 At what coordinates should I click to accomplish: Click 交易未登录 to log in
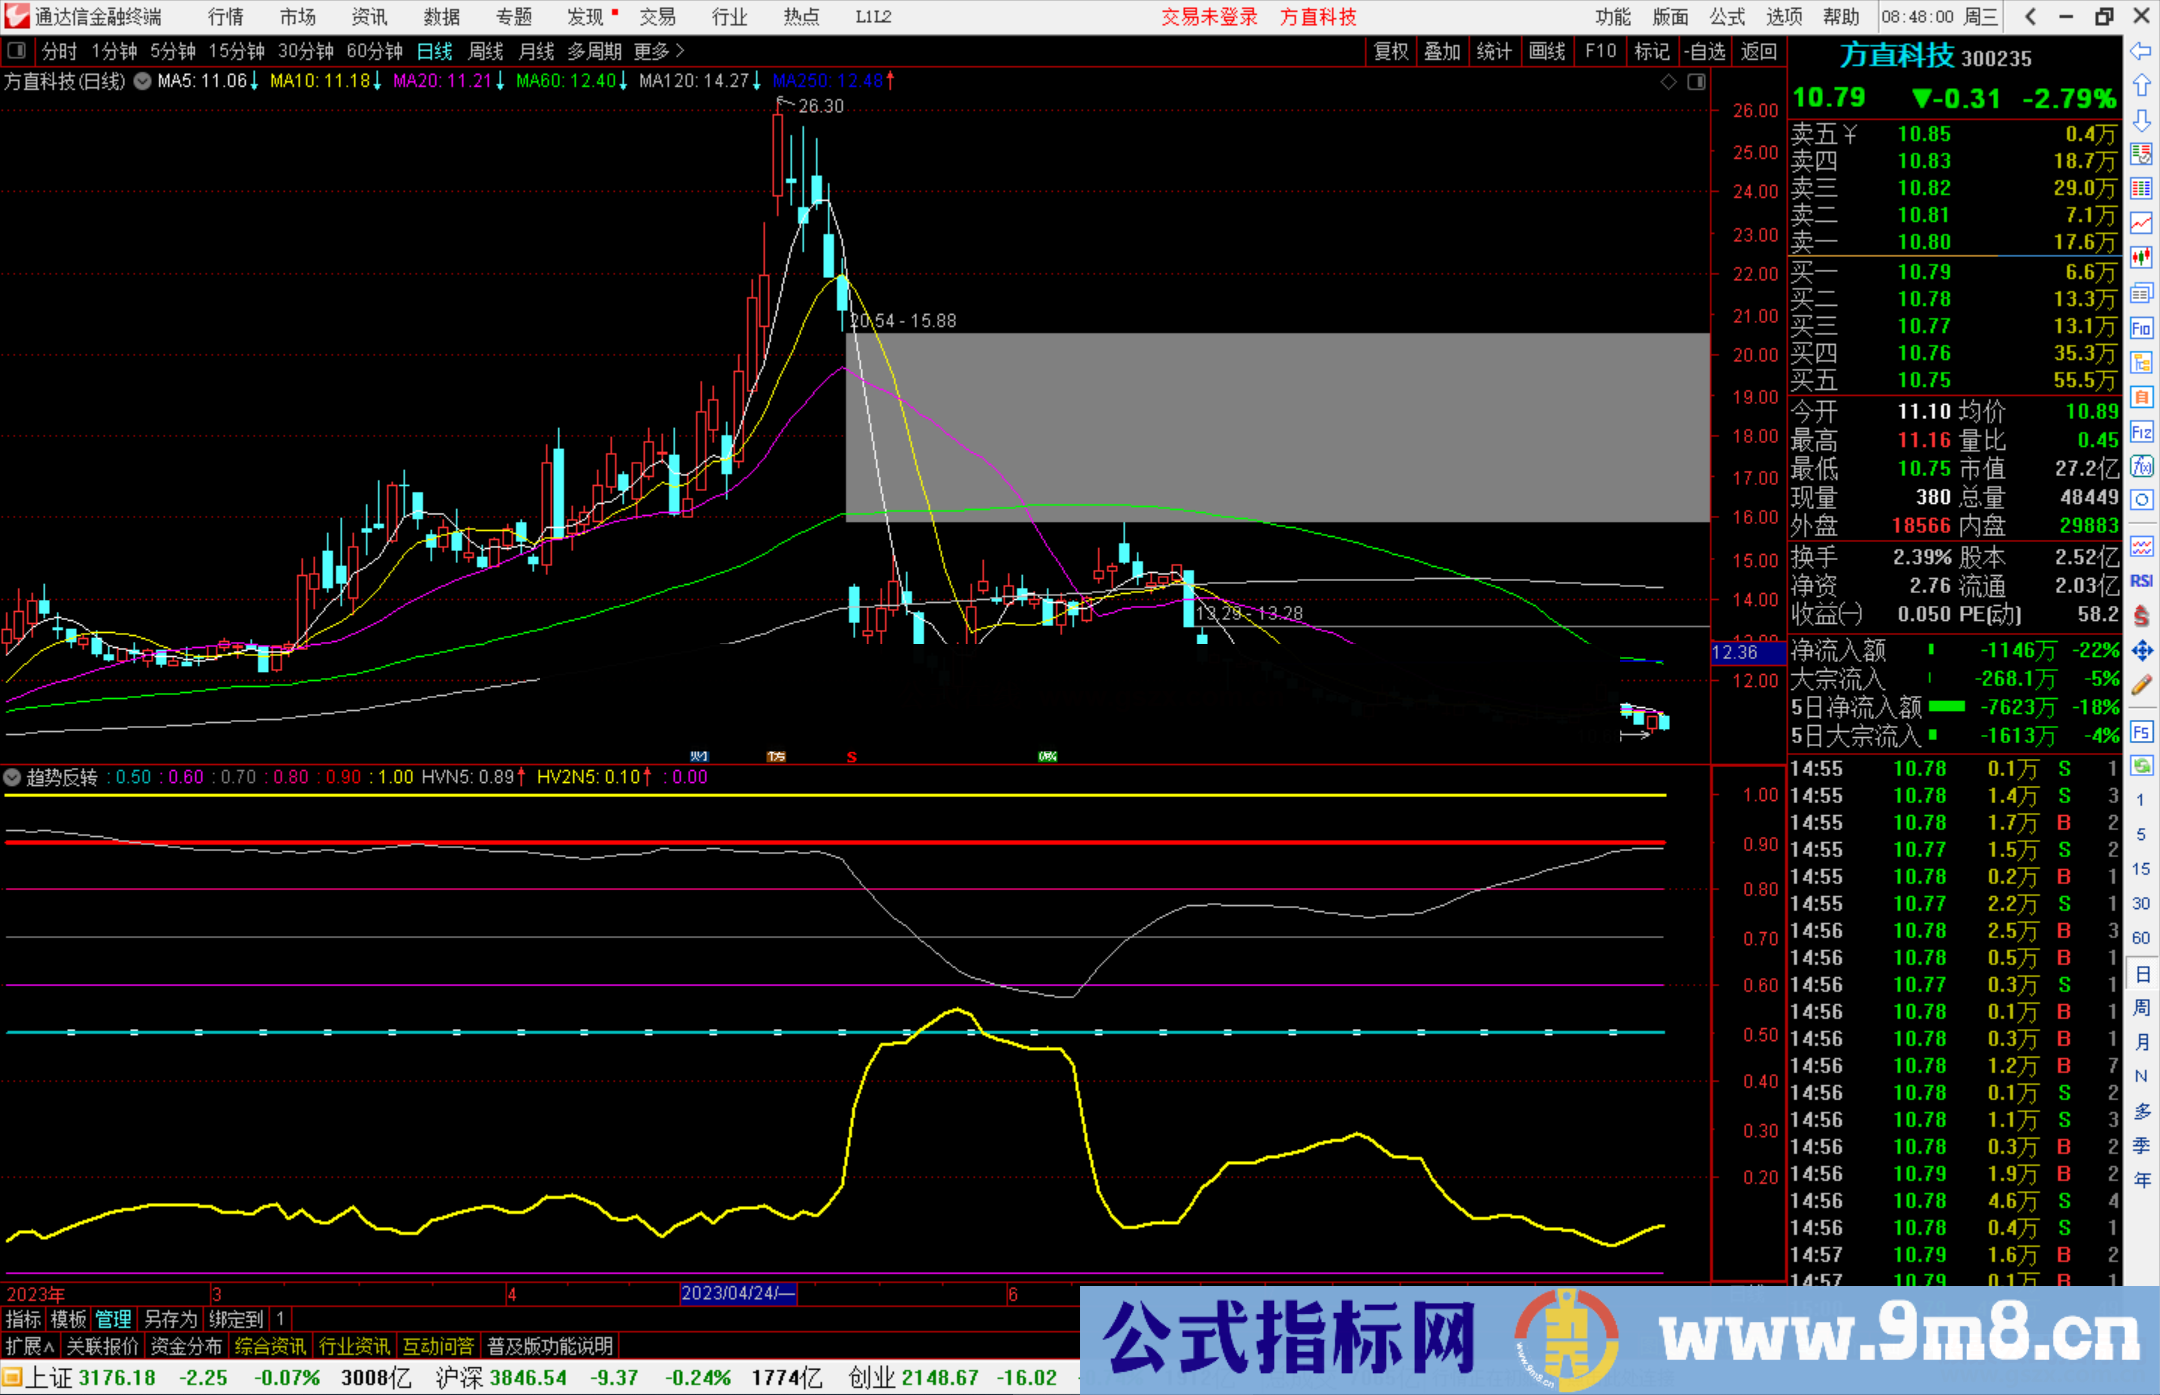click(x=1209, y=17)
